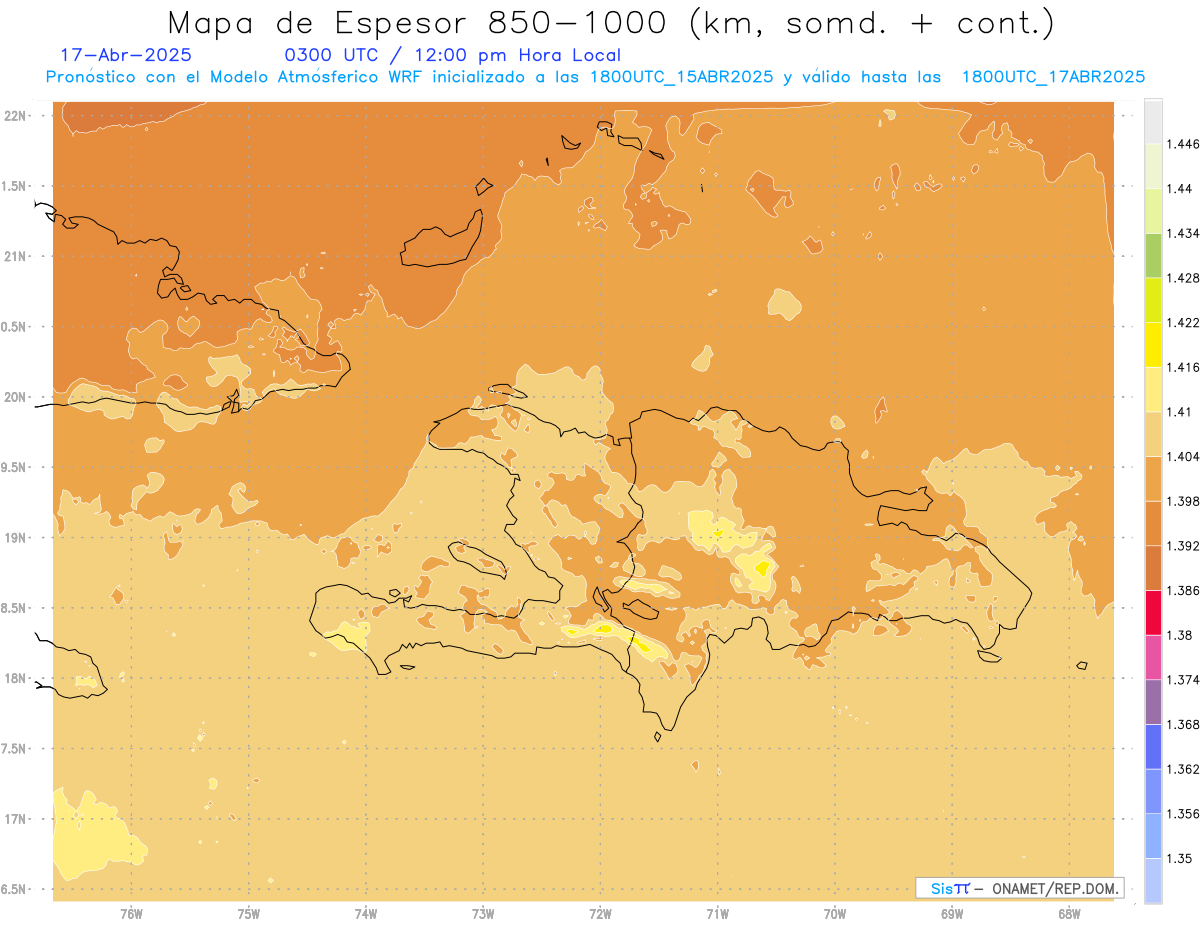Click the '70W' longitude label
Screen dimensions: 1200x927
pyautogui.click(x=835, y=914)
